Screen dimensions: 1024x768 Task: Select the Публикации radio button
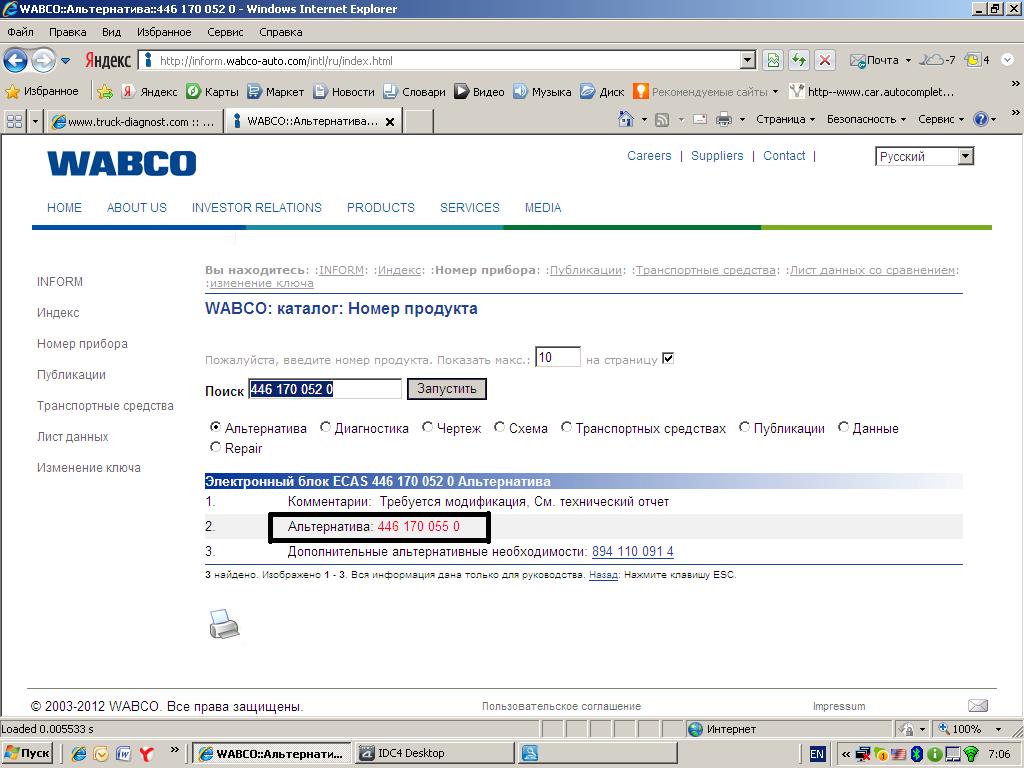click(x=744, y=427)
